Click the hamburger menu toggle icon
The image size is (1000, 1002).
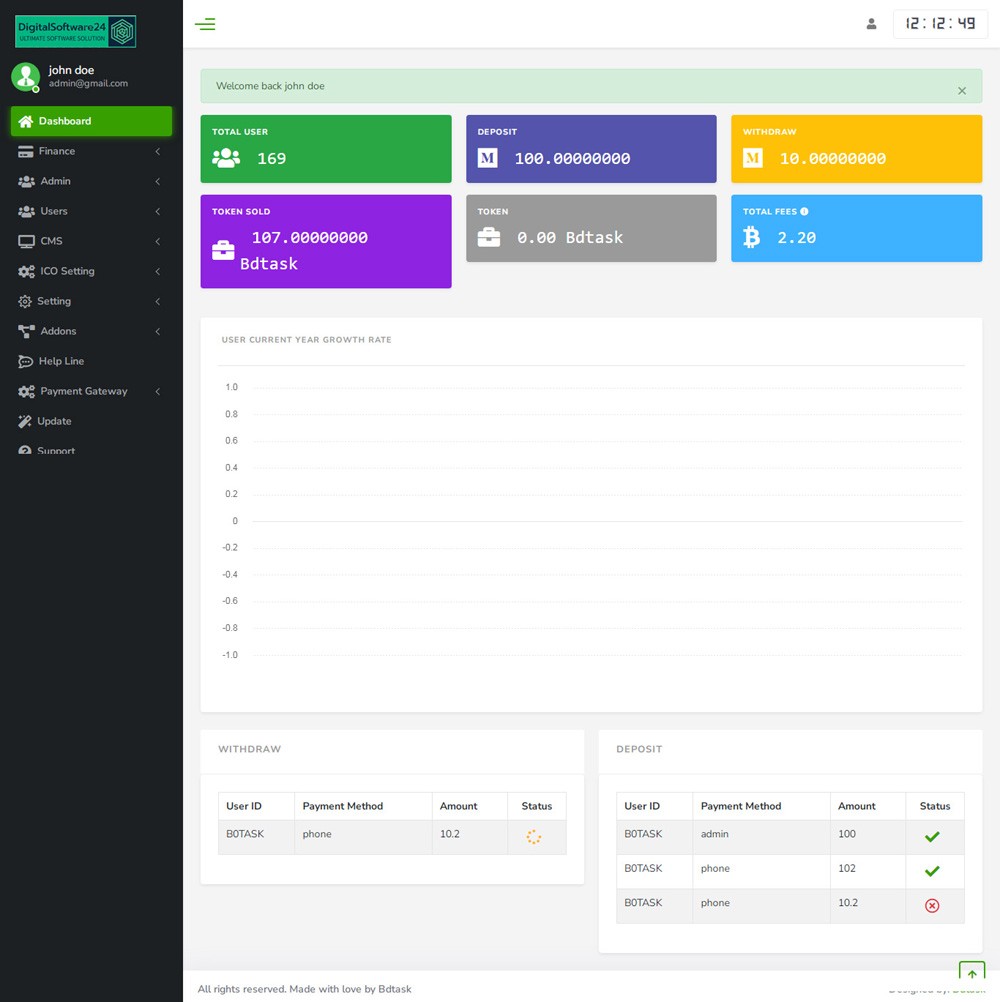pyautogui.click(x=205, y=24)
